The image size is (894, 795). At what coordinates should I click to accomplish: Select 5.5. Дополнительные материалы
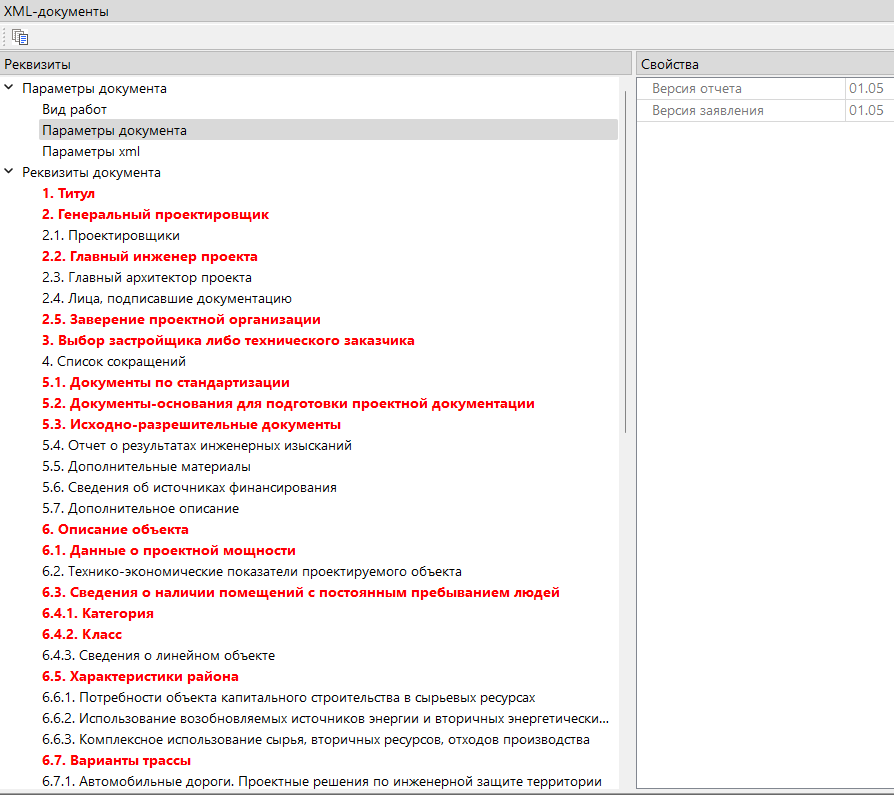[x=146, y=467]
